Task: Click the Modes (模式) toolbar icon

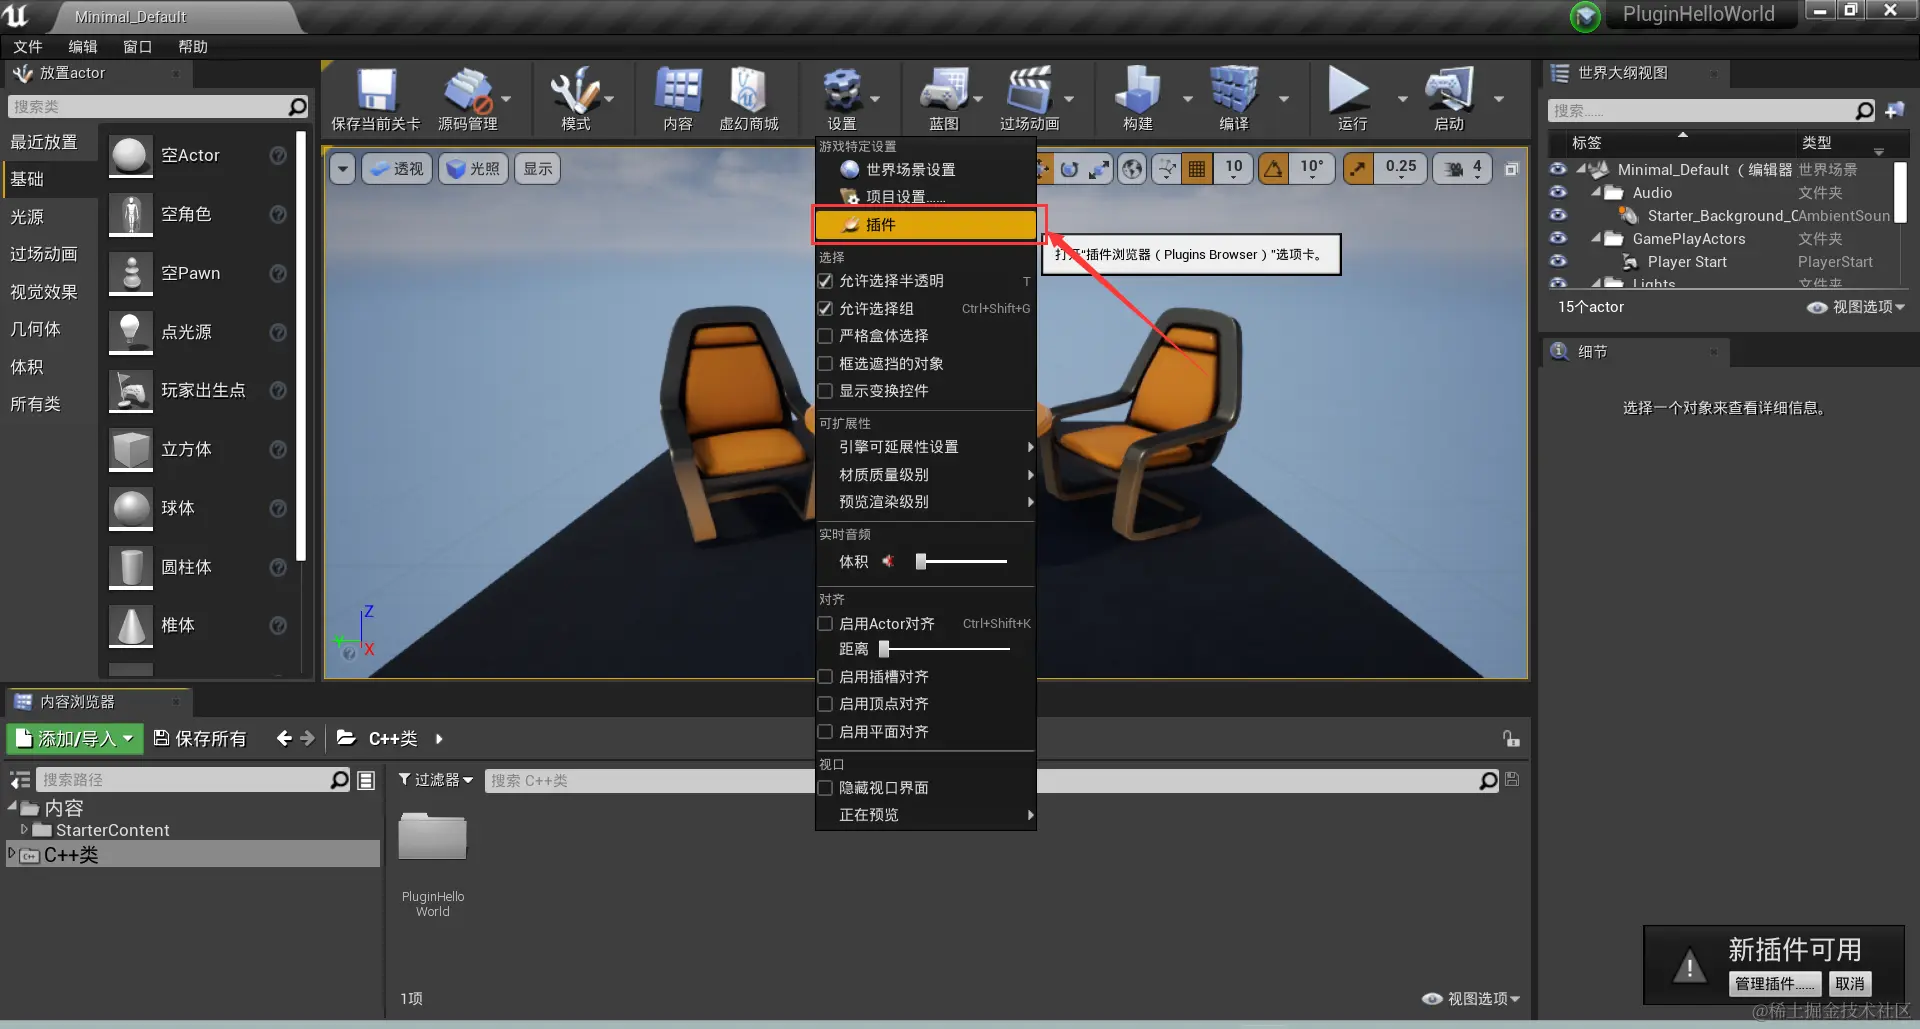Action: pos(575,90)
